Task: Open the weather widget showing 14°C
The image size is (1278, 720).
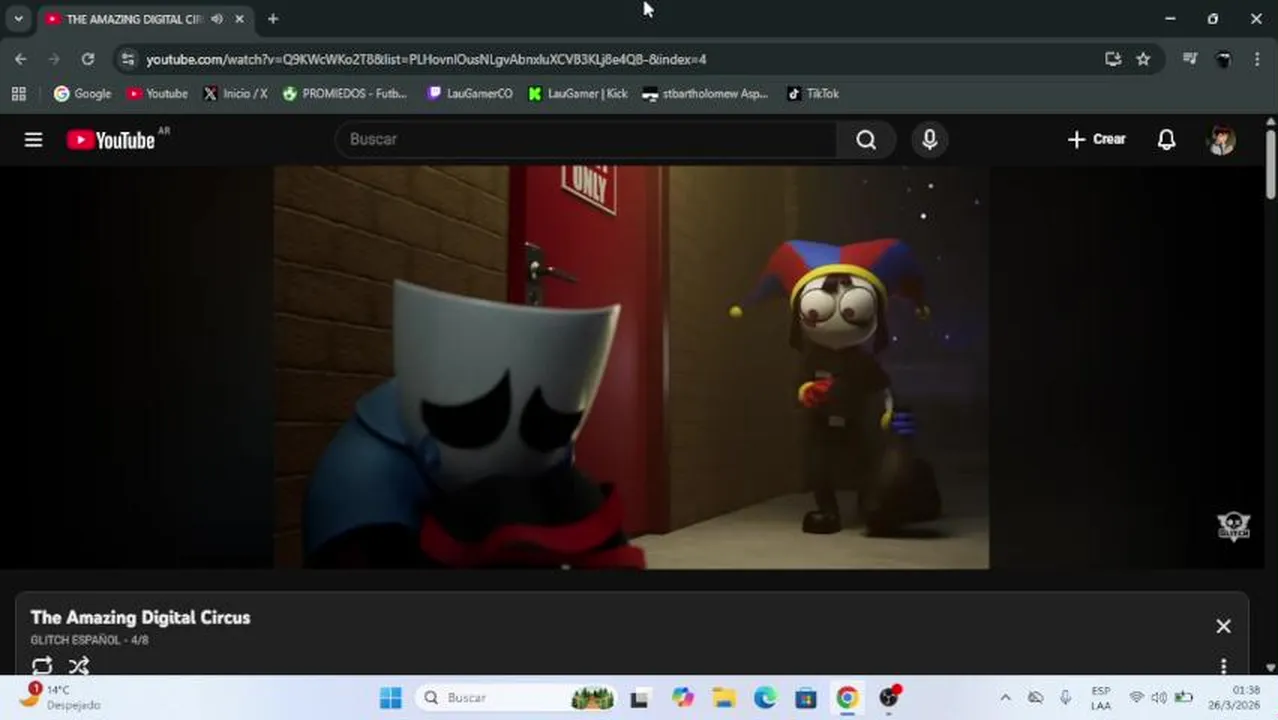Action: pos(62,697)
